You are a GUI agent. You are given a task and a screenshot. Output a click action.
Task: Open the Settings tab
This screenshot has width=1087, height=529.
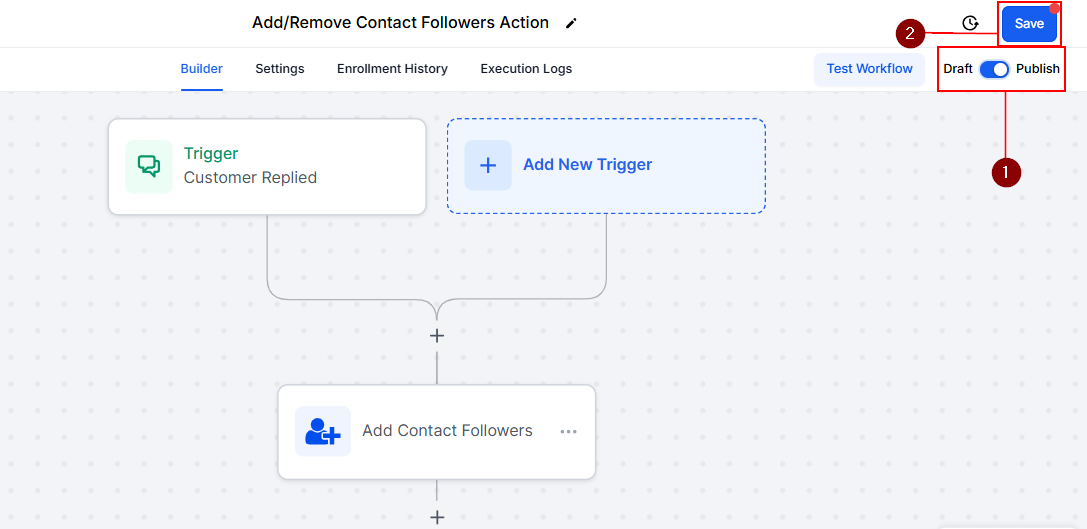coord(280,69)
